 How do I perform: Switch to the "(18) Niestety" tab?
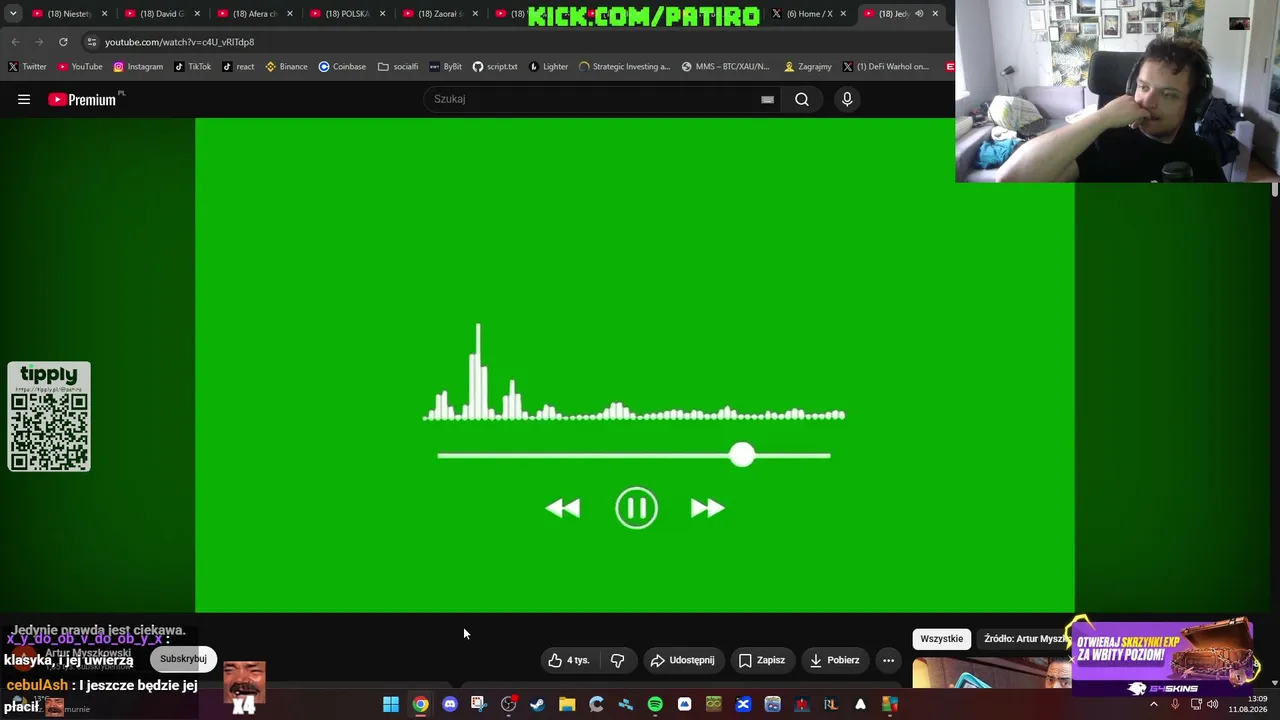[x=69, y=14]
